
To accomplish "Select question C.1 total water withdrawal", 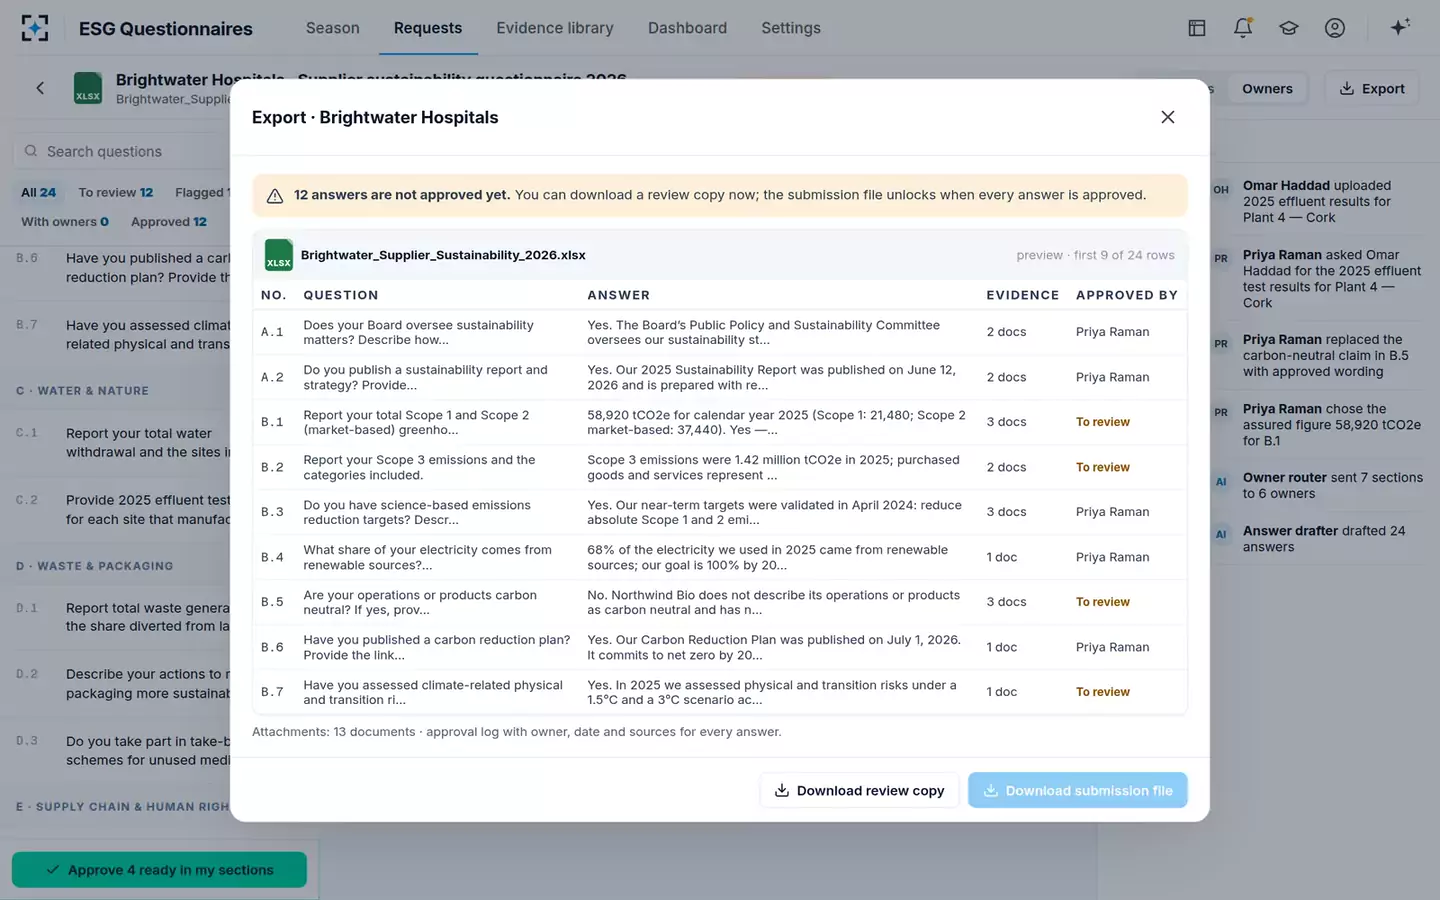I will point(123,443).
